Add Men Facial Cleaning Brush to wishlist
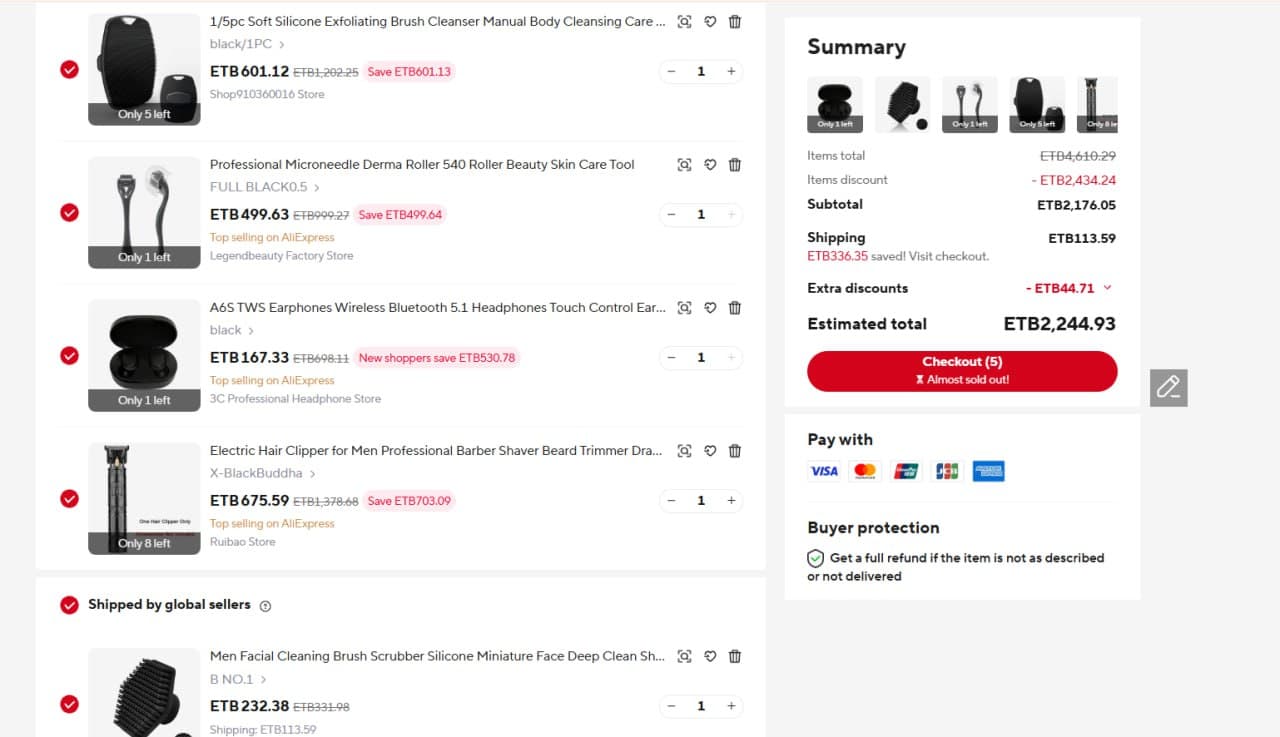 (x=710, y=657)
